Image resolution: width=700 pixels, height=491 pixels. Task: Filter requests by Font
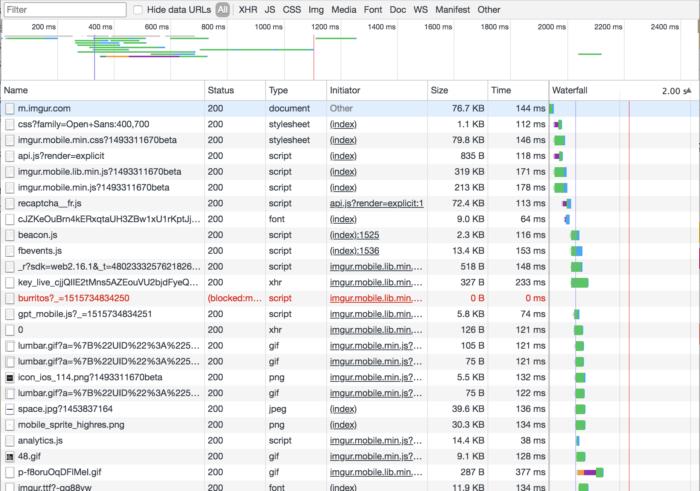(x=373, y=10)
